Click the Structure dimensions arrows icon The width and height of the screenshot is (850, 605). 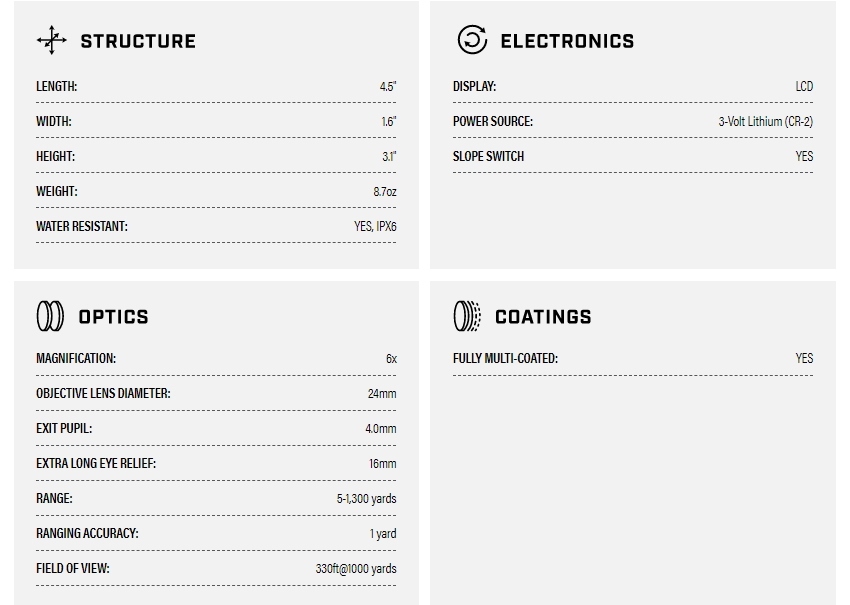pyautogui.click(x=52, y=40)
